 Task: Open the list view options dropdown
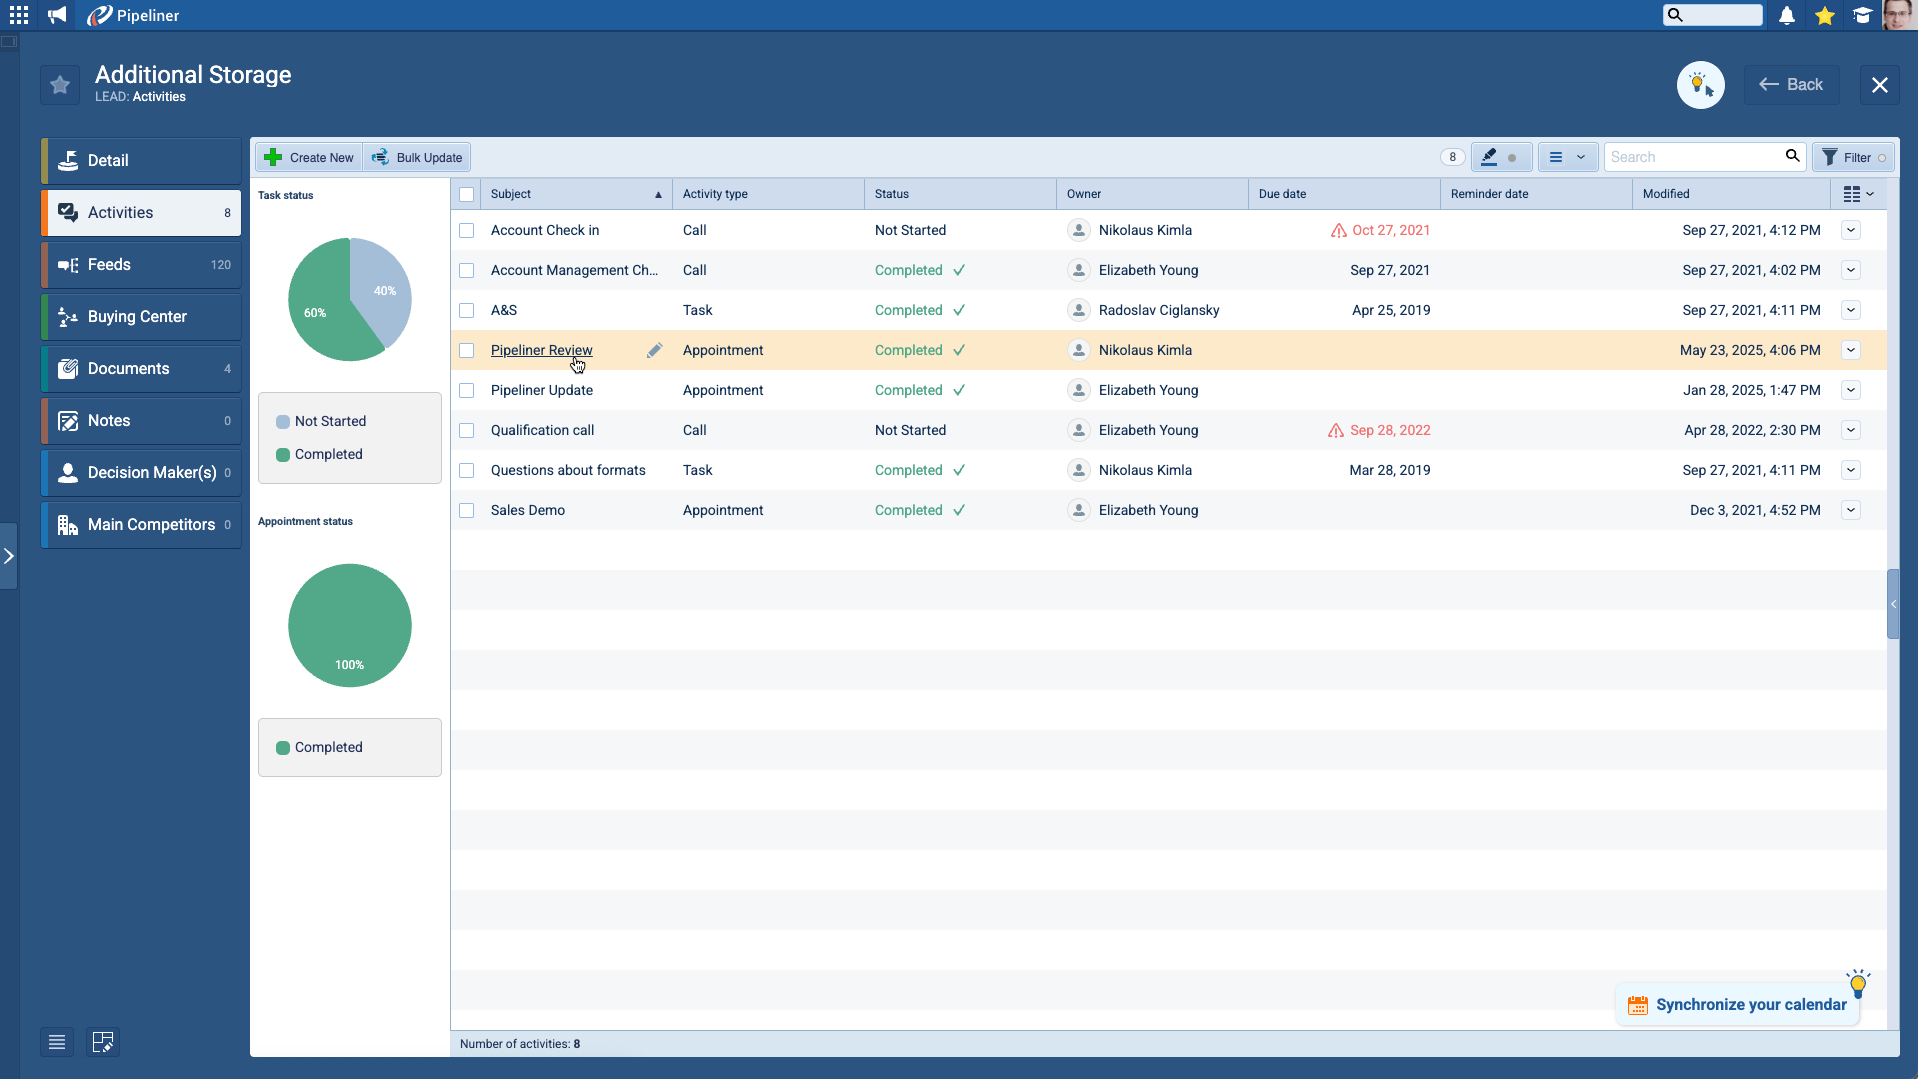pyautogui.click(x=1567, y=157)
